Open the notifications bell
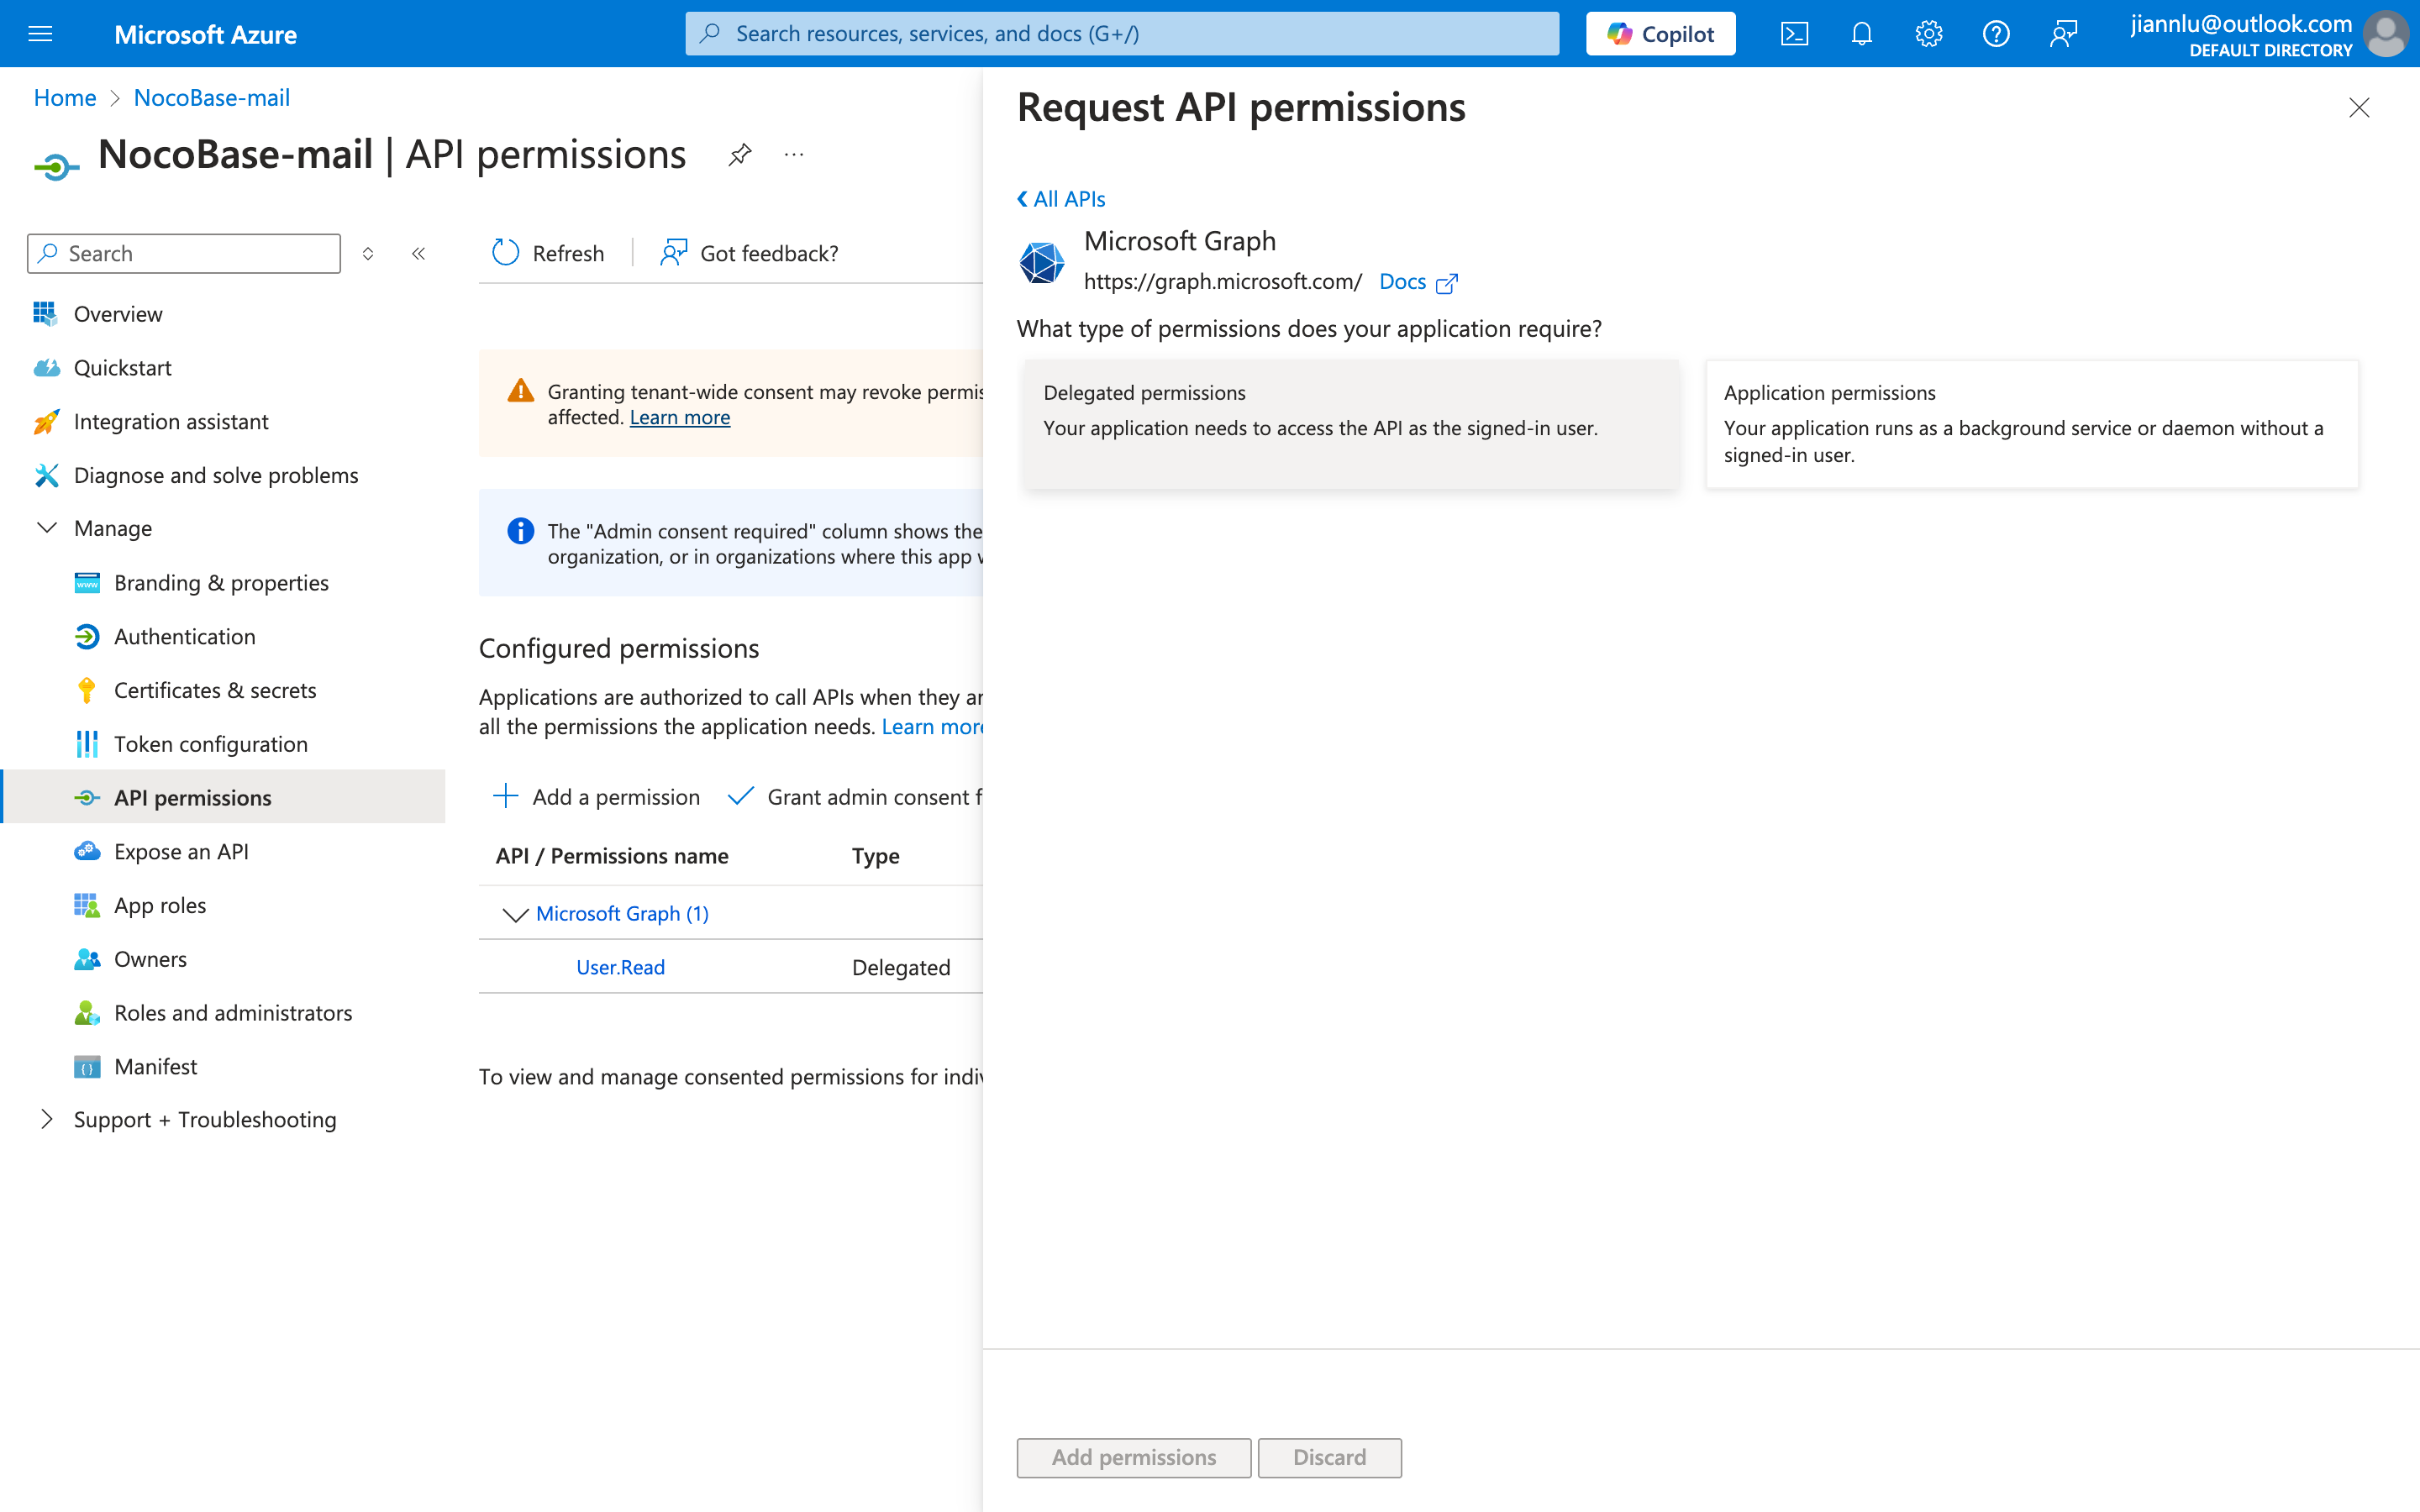The height and width of the screenshot is (1512, 2420). [x=1861, y=34]
